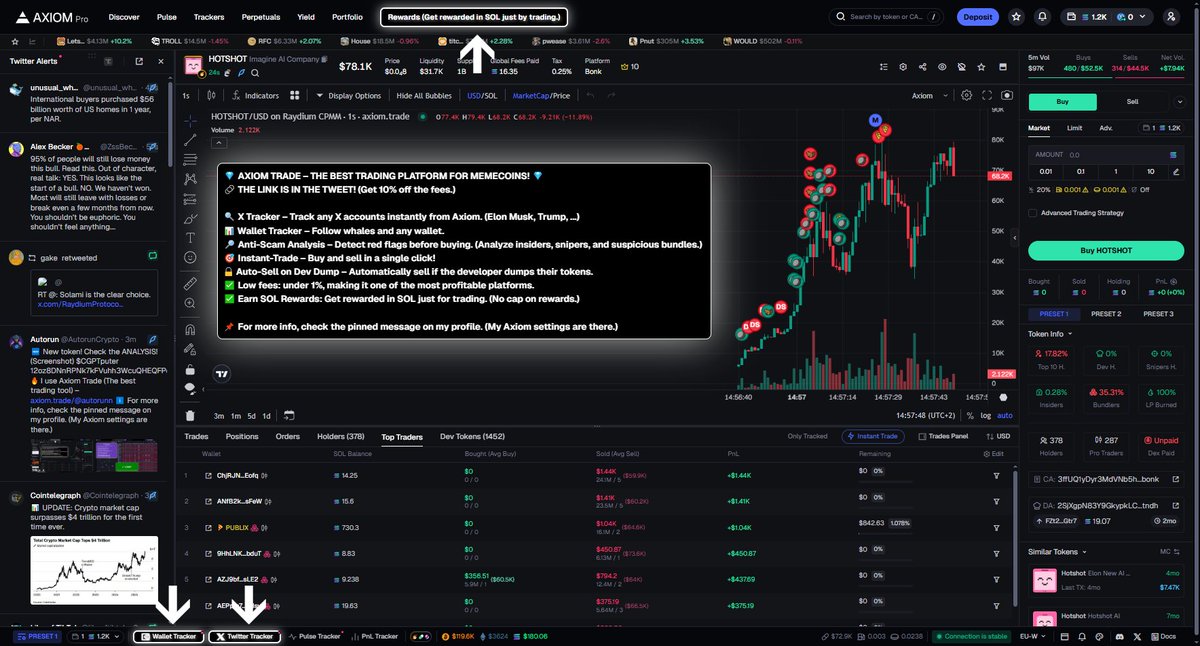Take a chart snapshot with camera icon
This screenshot has width=1200, height=646.
point(1006,96)
